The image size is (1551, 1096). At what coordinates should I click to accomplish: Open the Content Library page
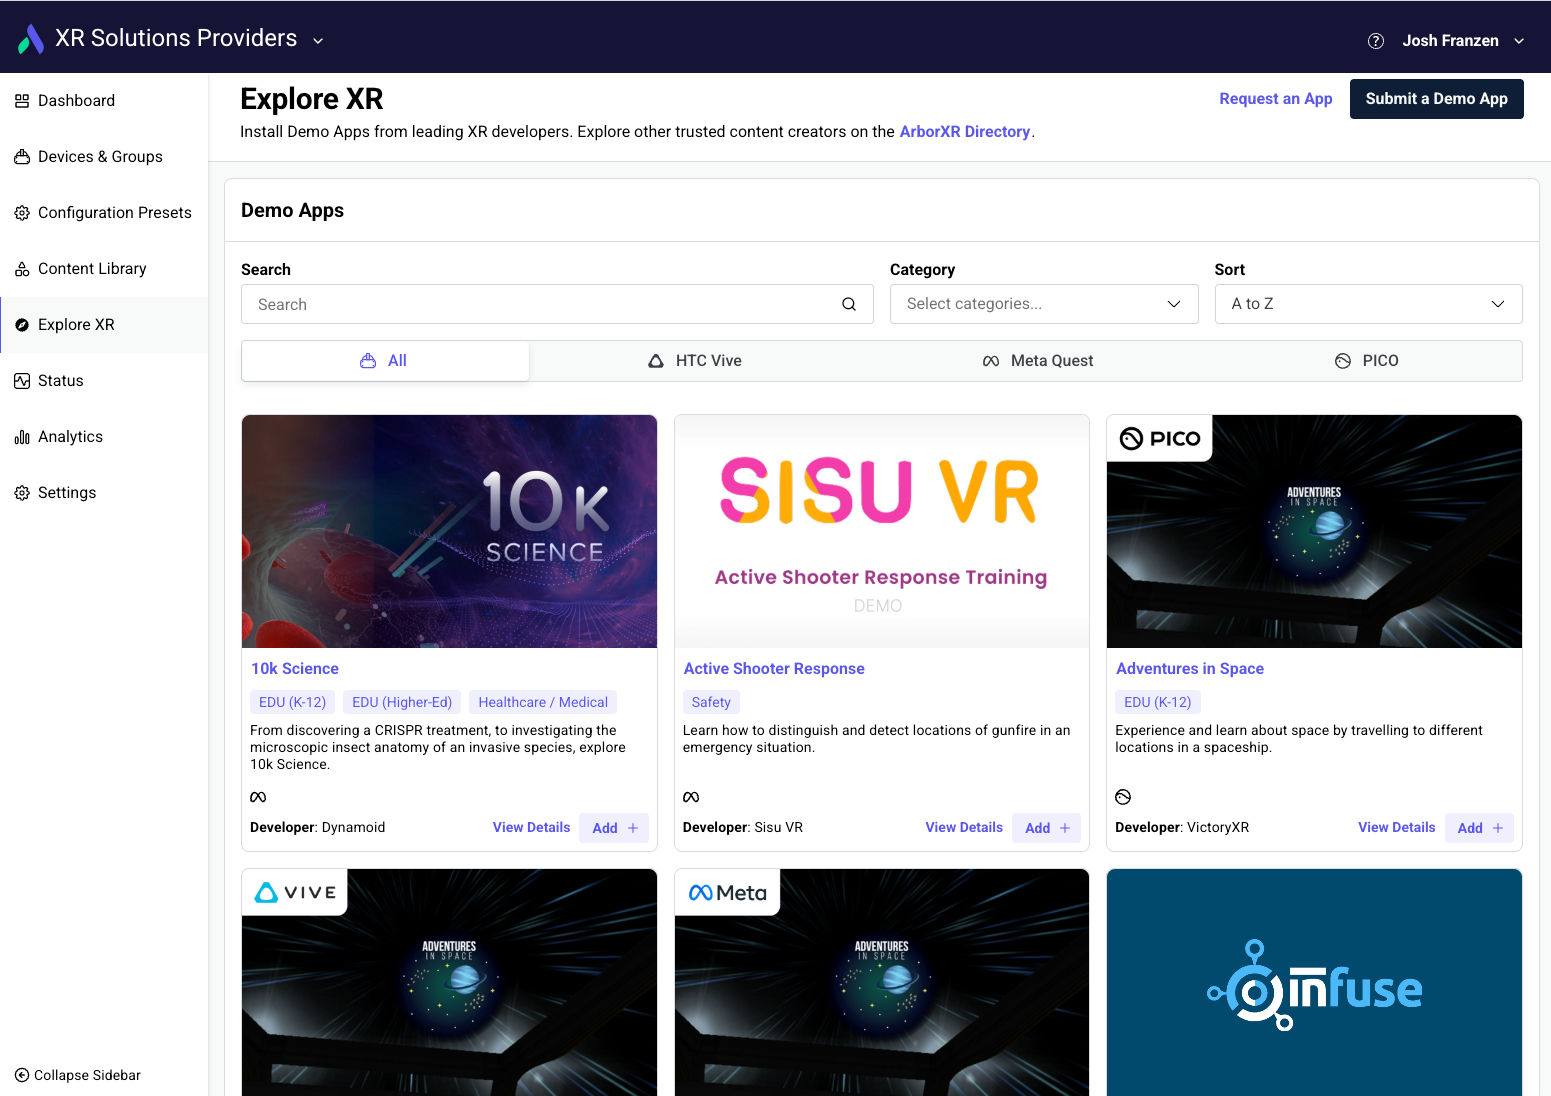click(104, 269)
